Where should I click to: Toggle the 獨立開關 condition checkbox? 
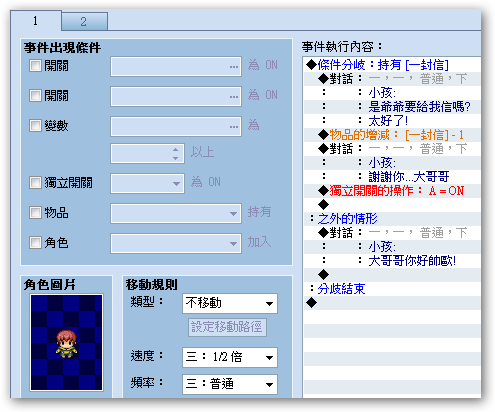35,183
